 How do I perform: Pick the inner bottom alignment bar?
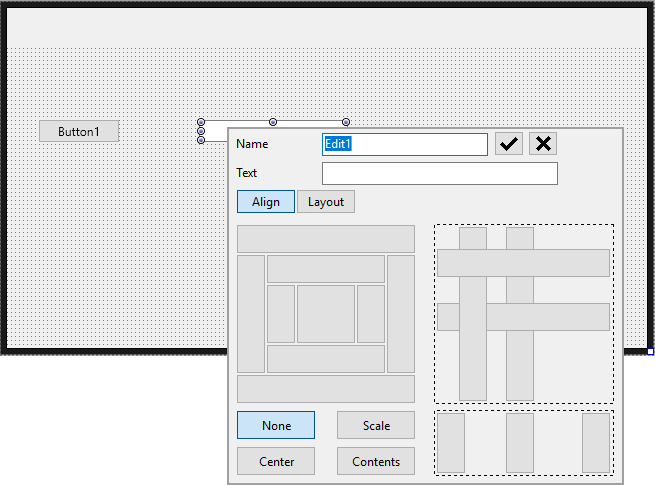326,359
